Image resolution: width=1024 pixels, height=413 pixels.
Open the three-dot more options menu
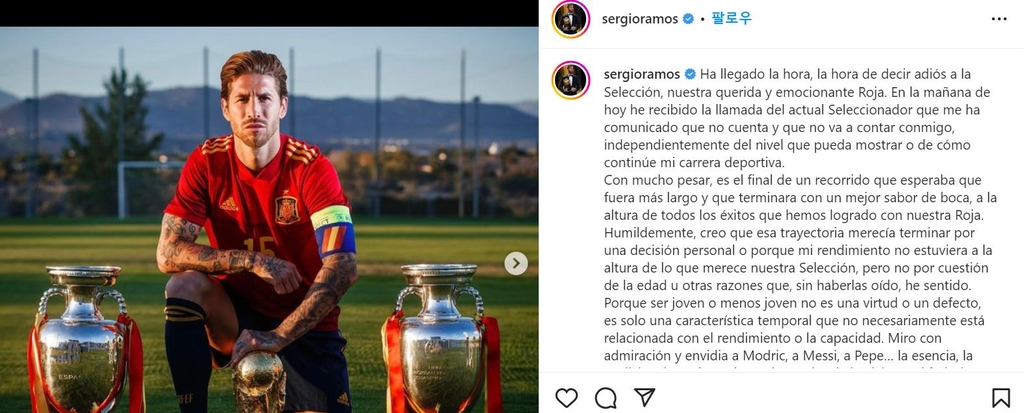pos(999,19)
